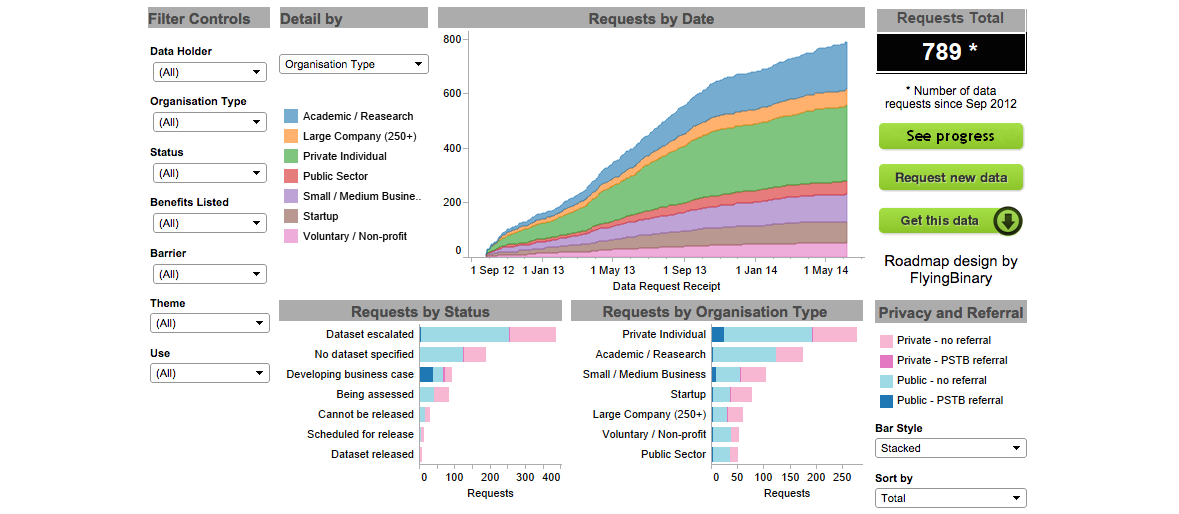Click the Academic / Reasearch organisation bar

pos(757,354)
